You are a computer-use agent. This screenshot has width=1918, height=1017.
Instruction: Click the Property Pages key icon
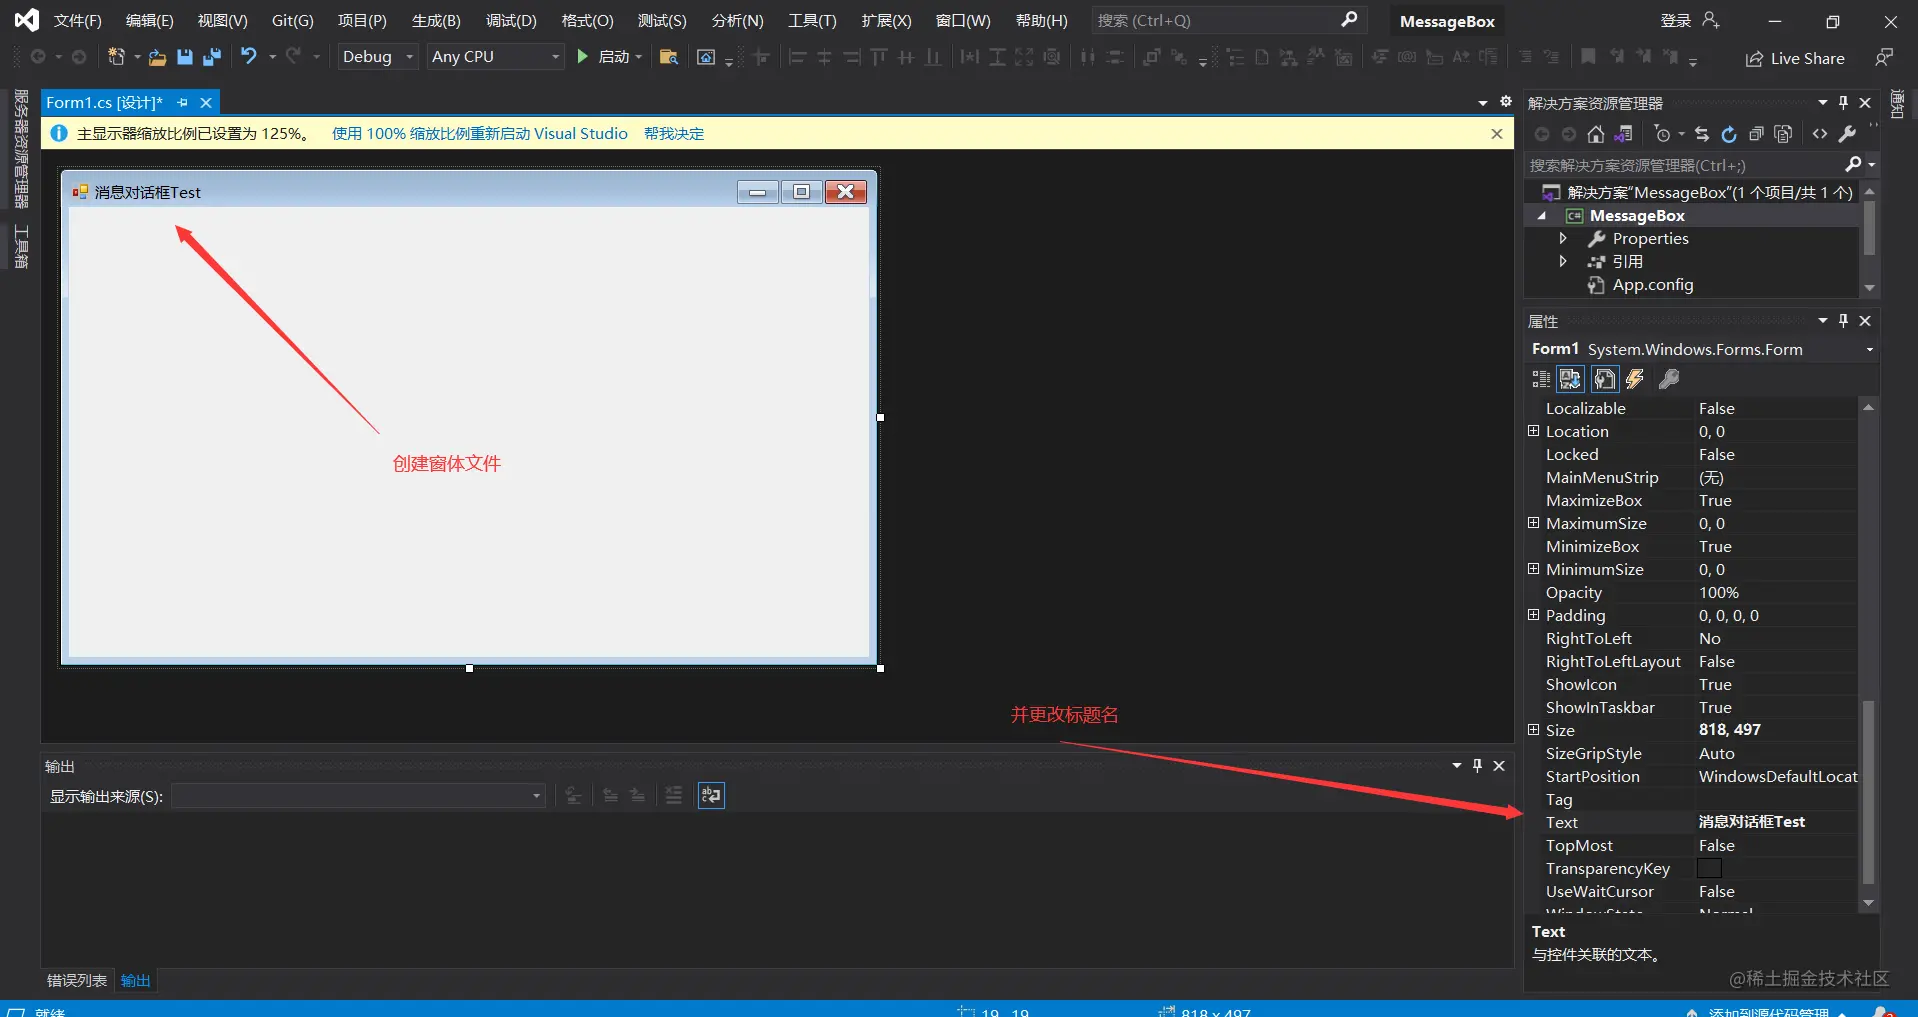pos(1668,379)
